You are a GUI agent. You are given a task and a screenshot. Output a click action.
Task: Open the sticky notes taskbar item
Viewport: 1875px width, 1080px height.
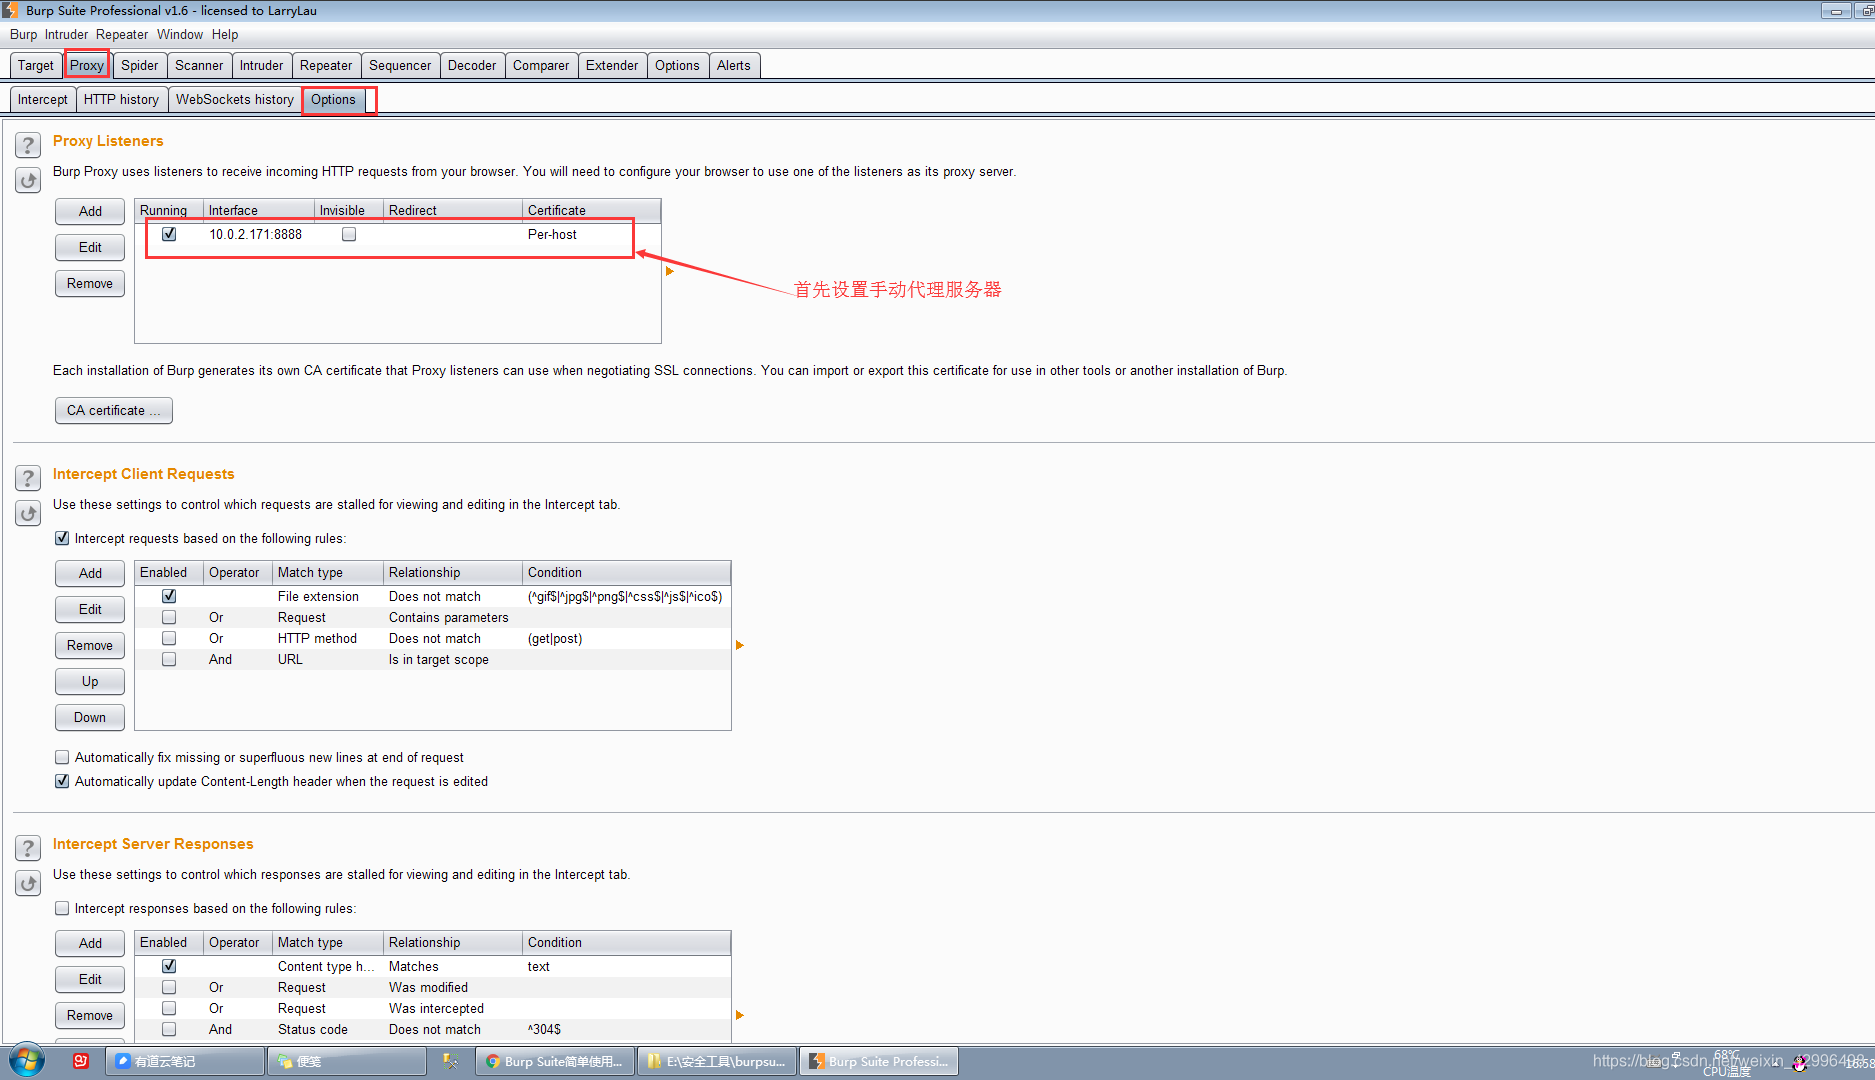(347, 1061)
